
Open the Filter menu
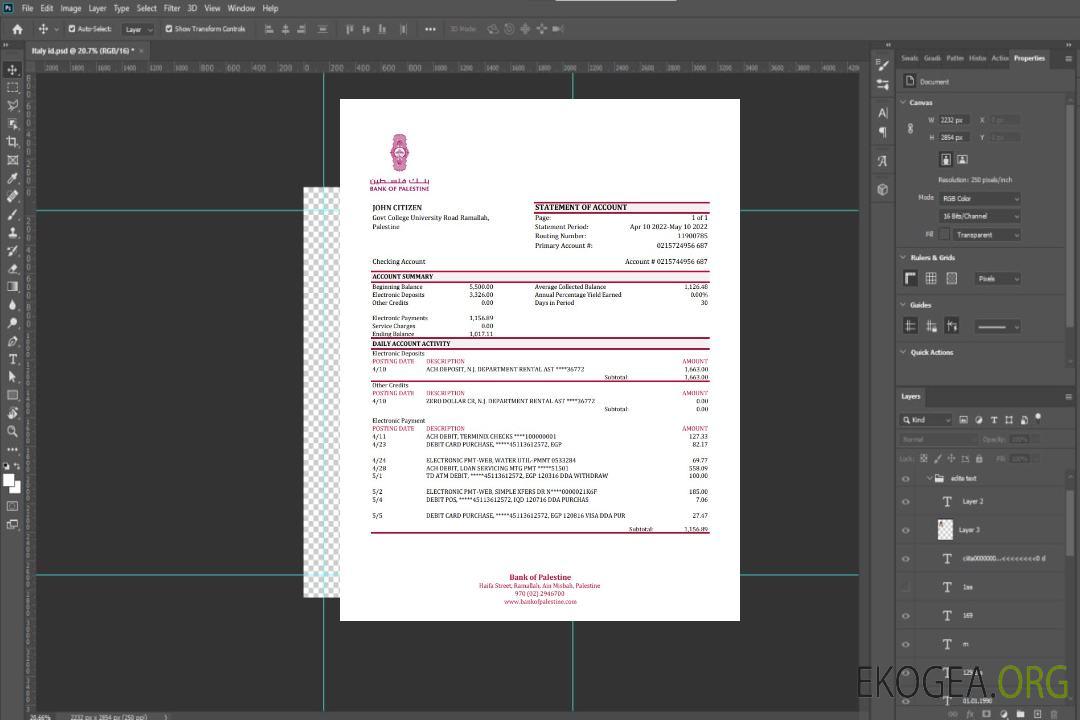point(172,8)
